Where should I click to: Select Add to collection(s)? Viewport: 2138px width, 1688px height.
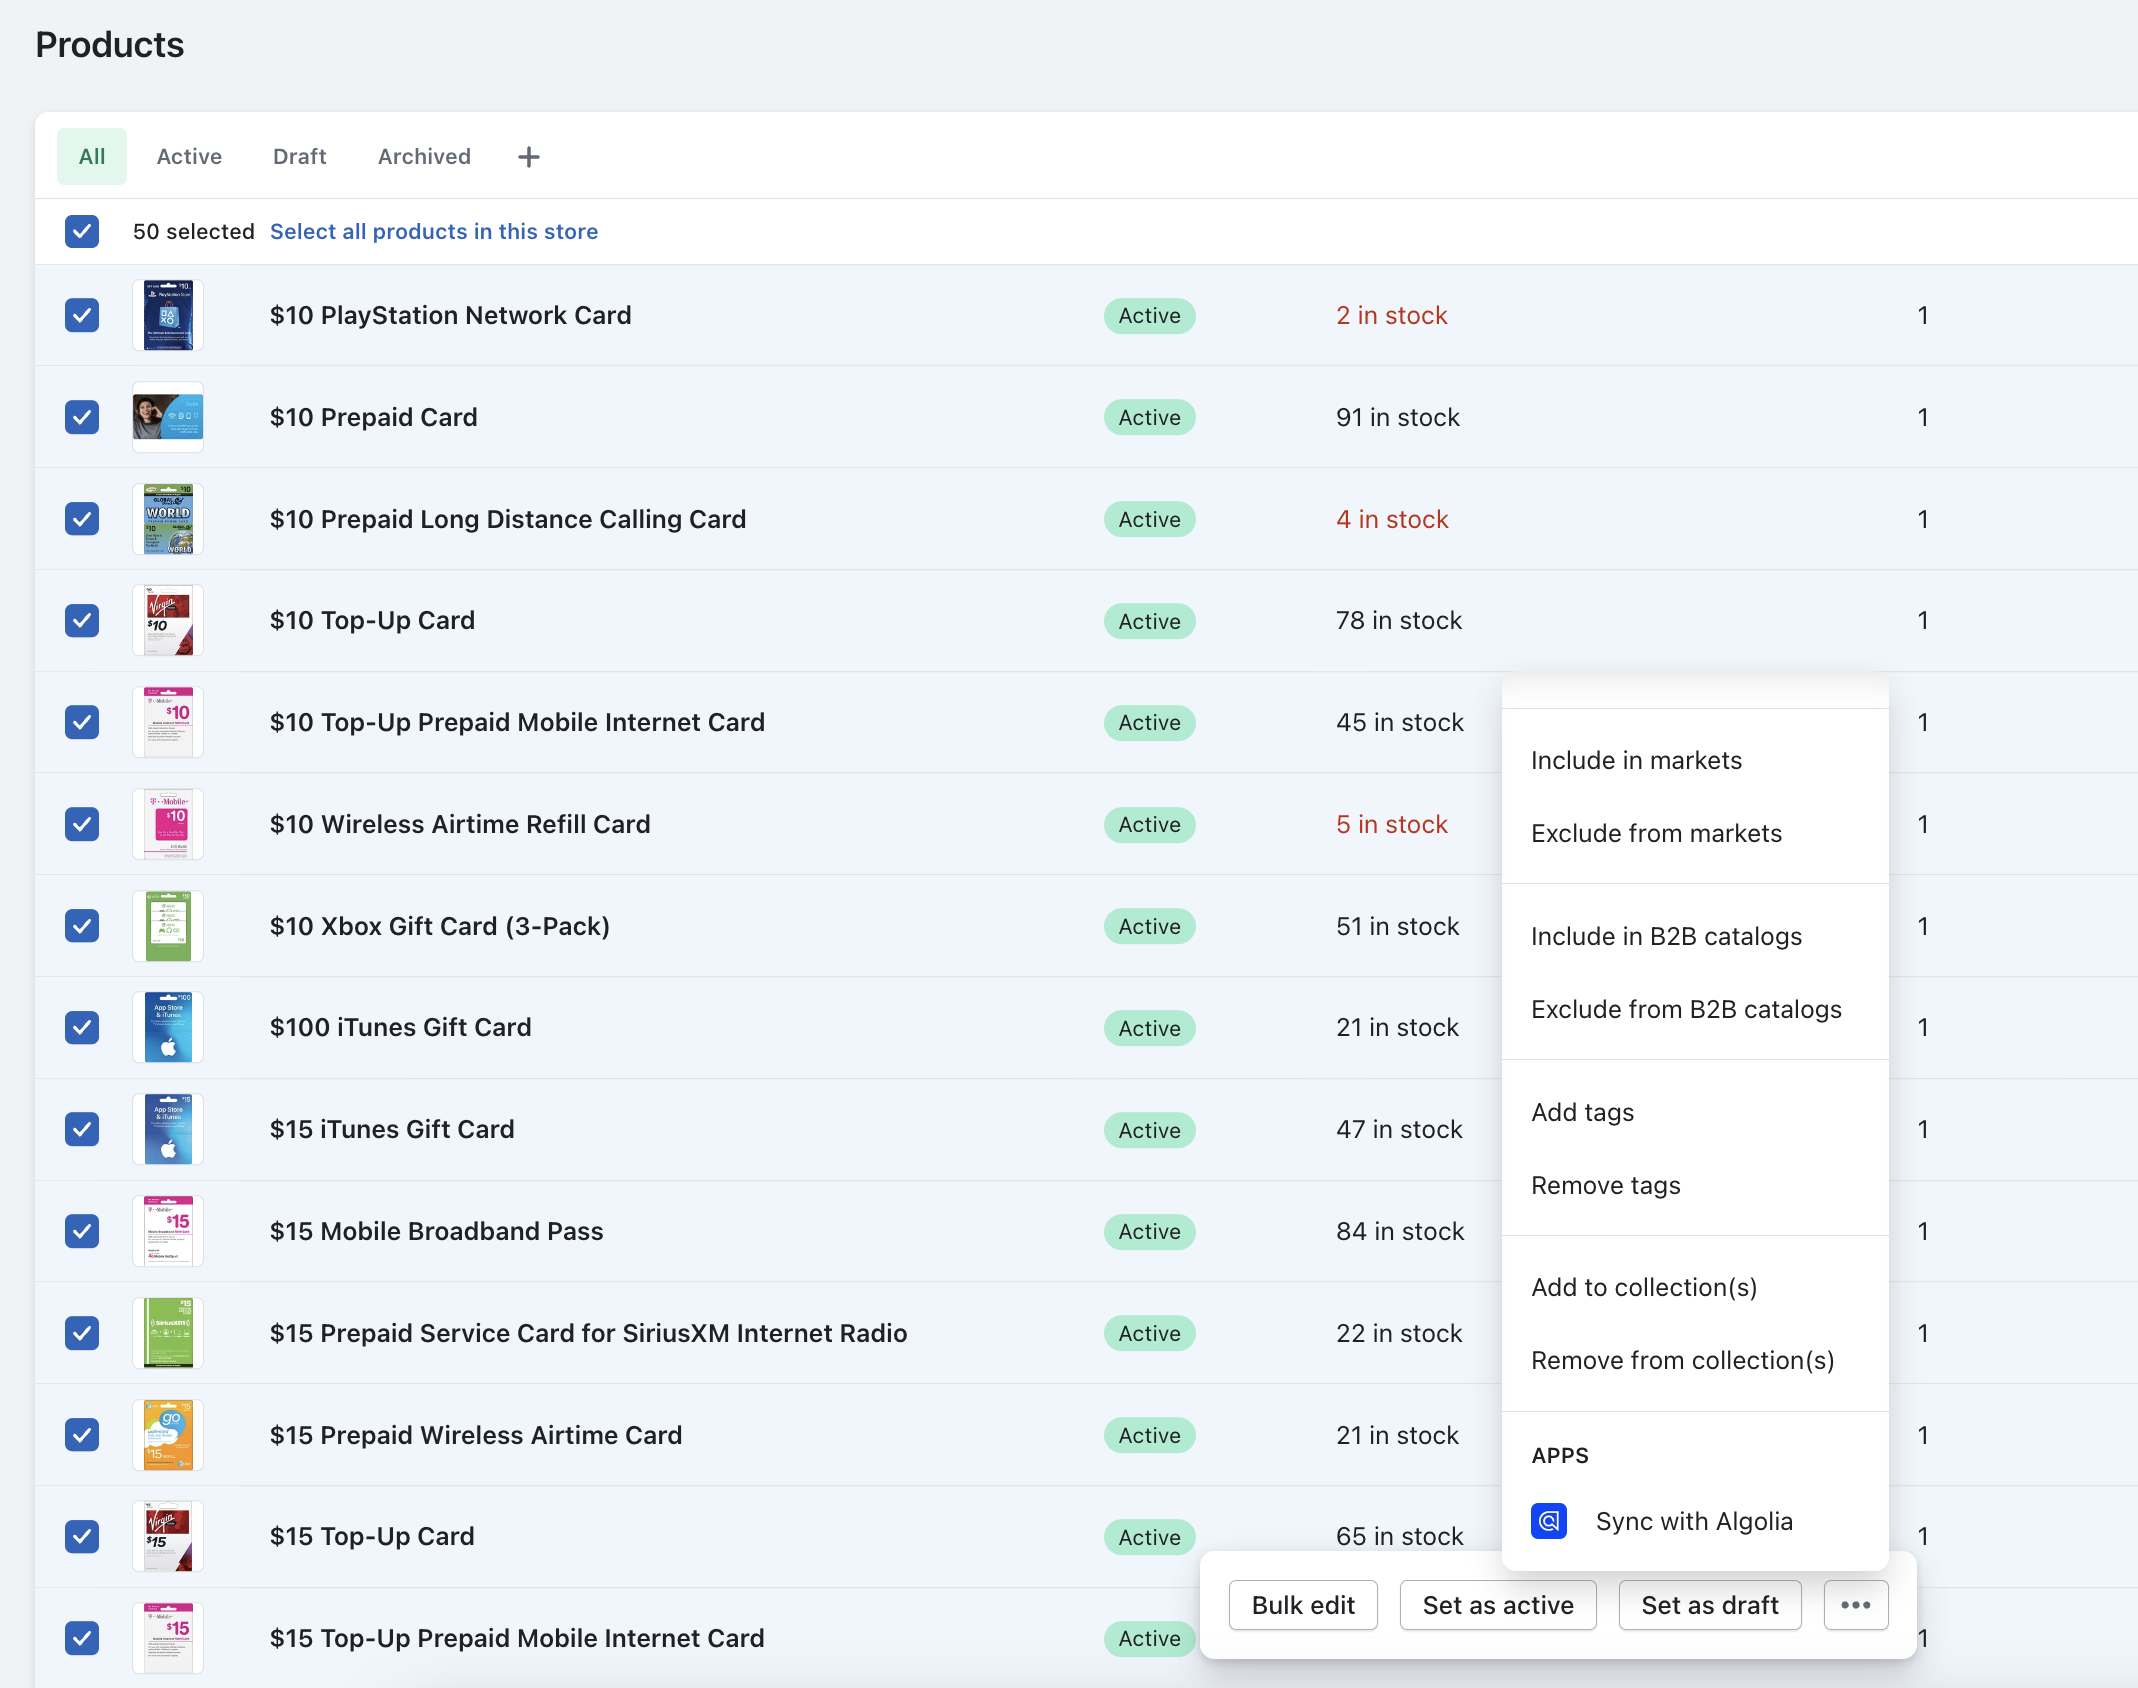point(1695,1287)
